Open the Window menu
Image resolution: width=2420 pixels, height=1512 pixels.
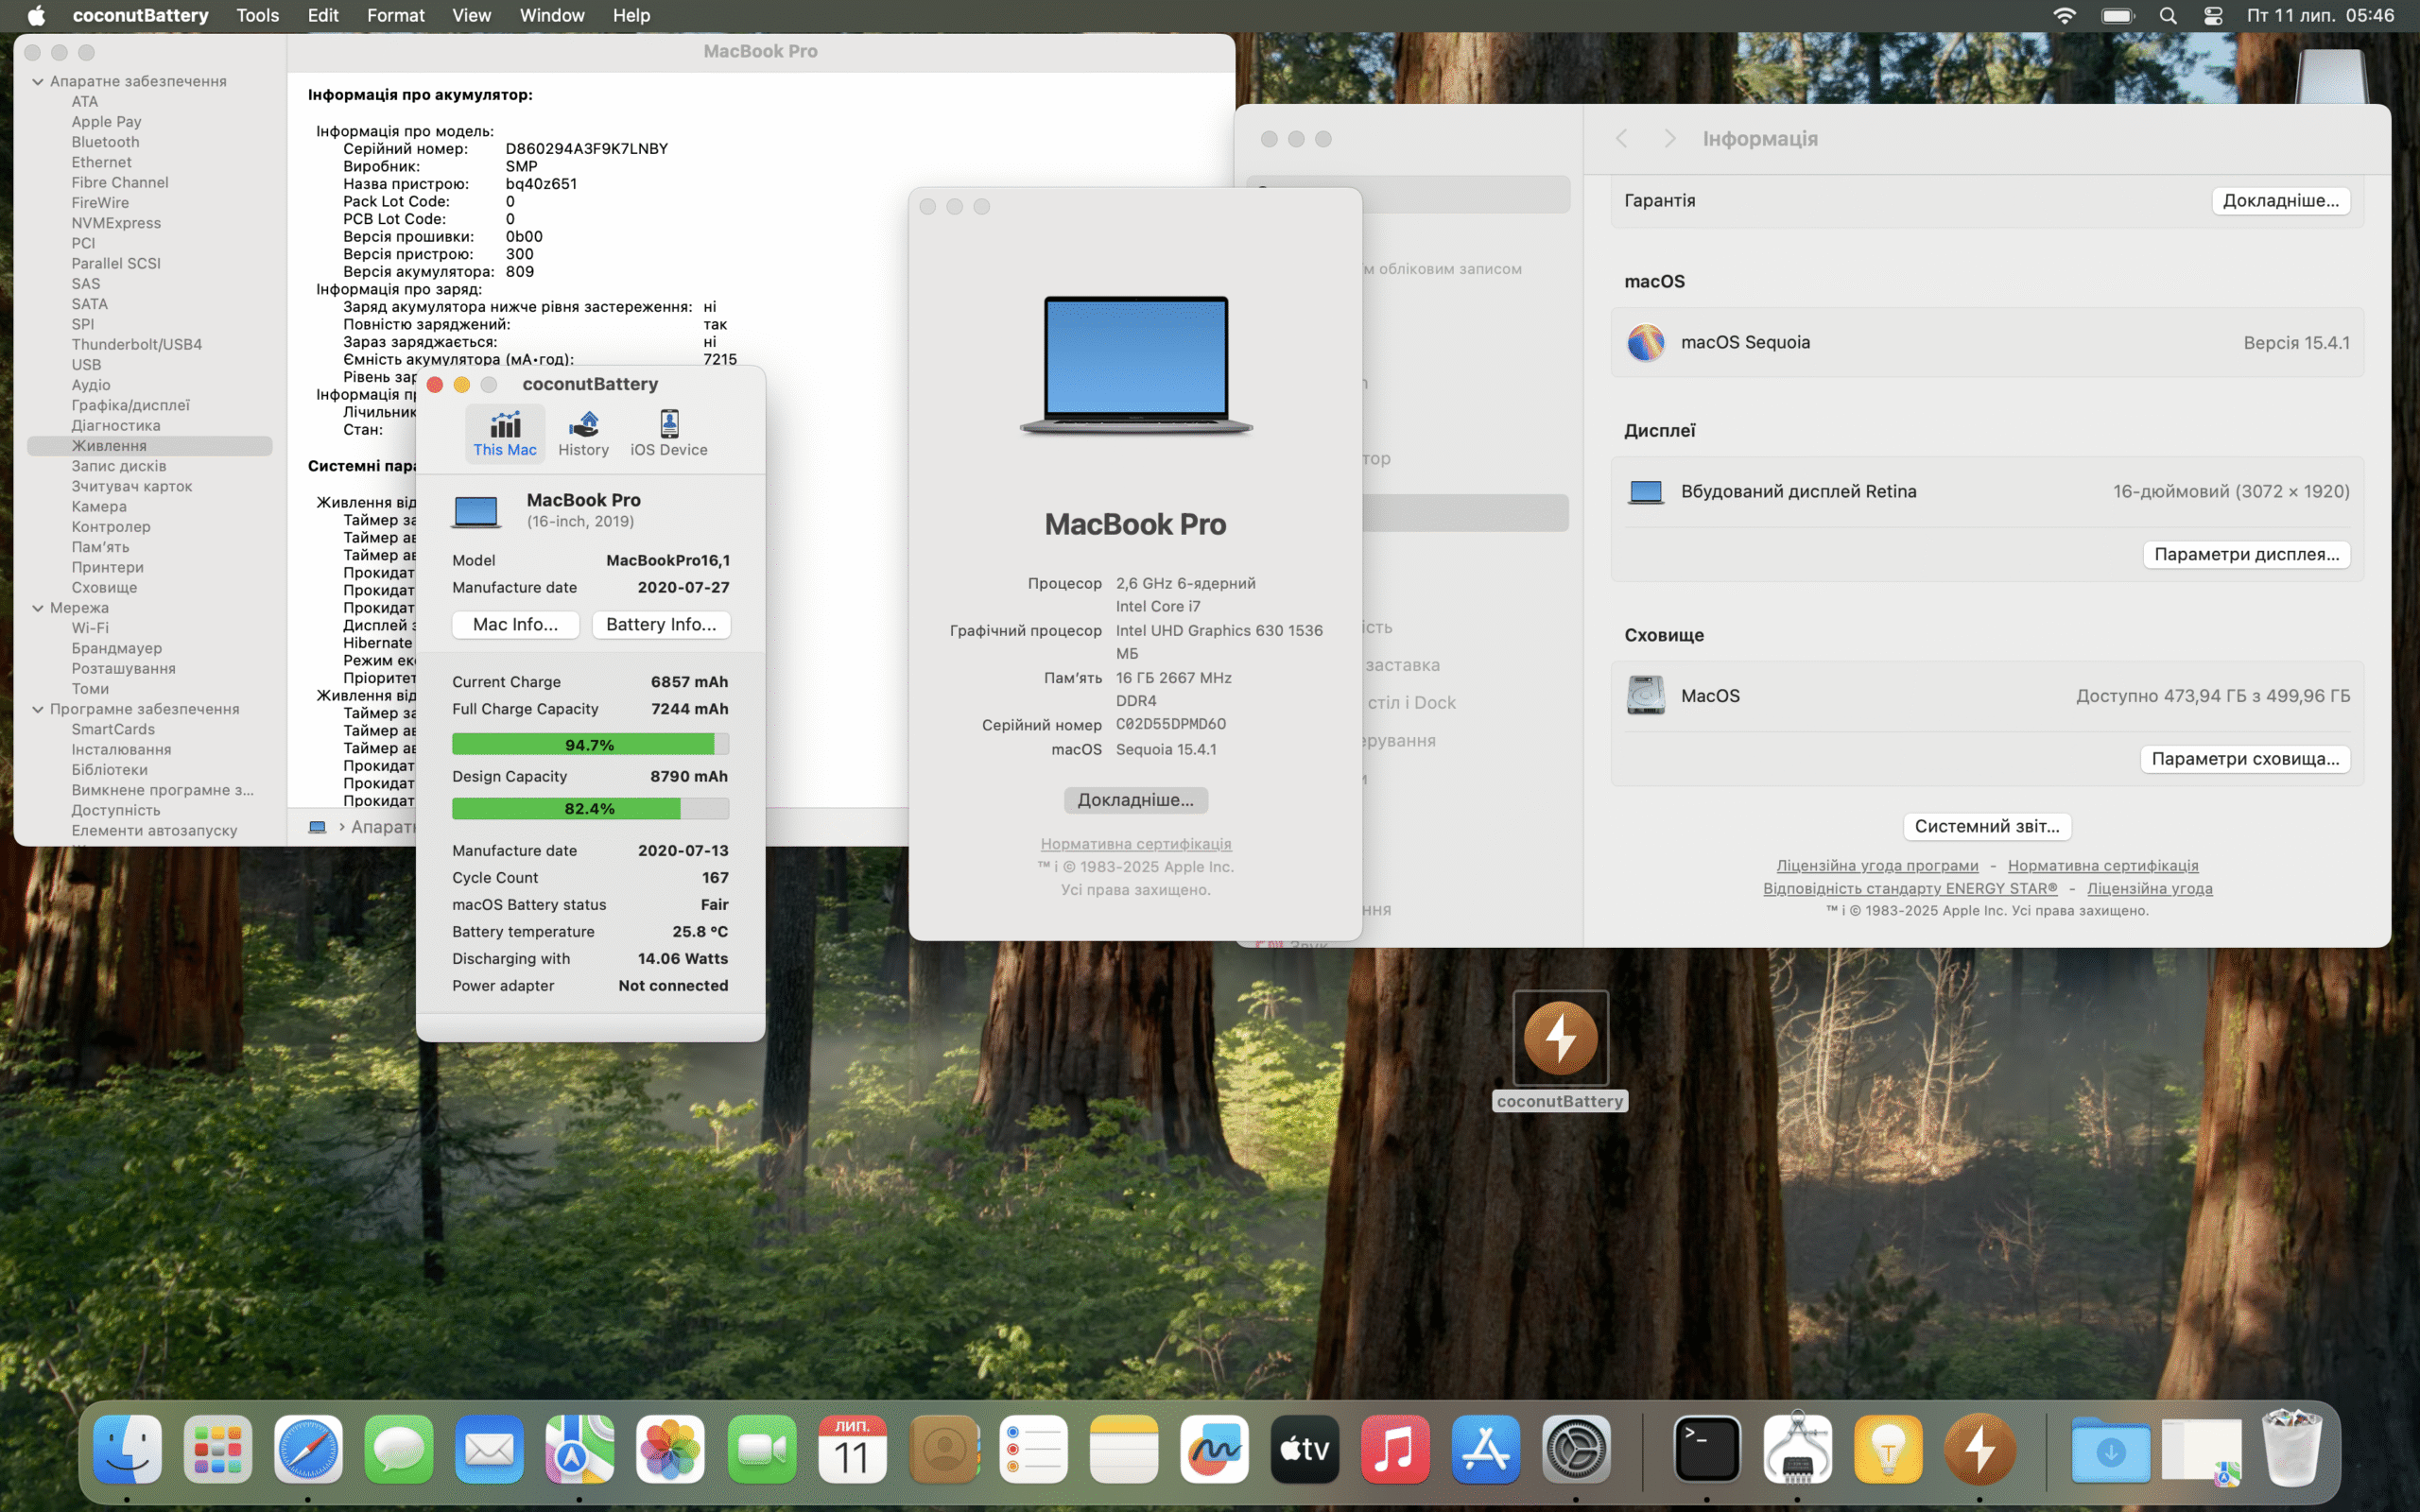(x=552, y=15)
